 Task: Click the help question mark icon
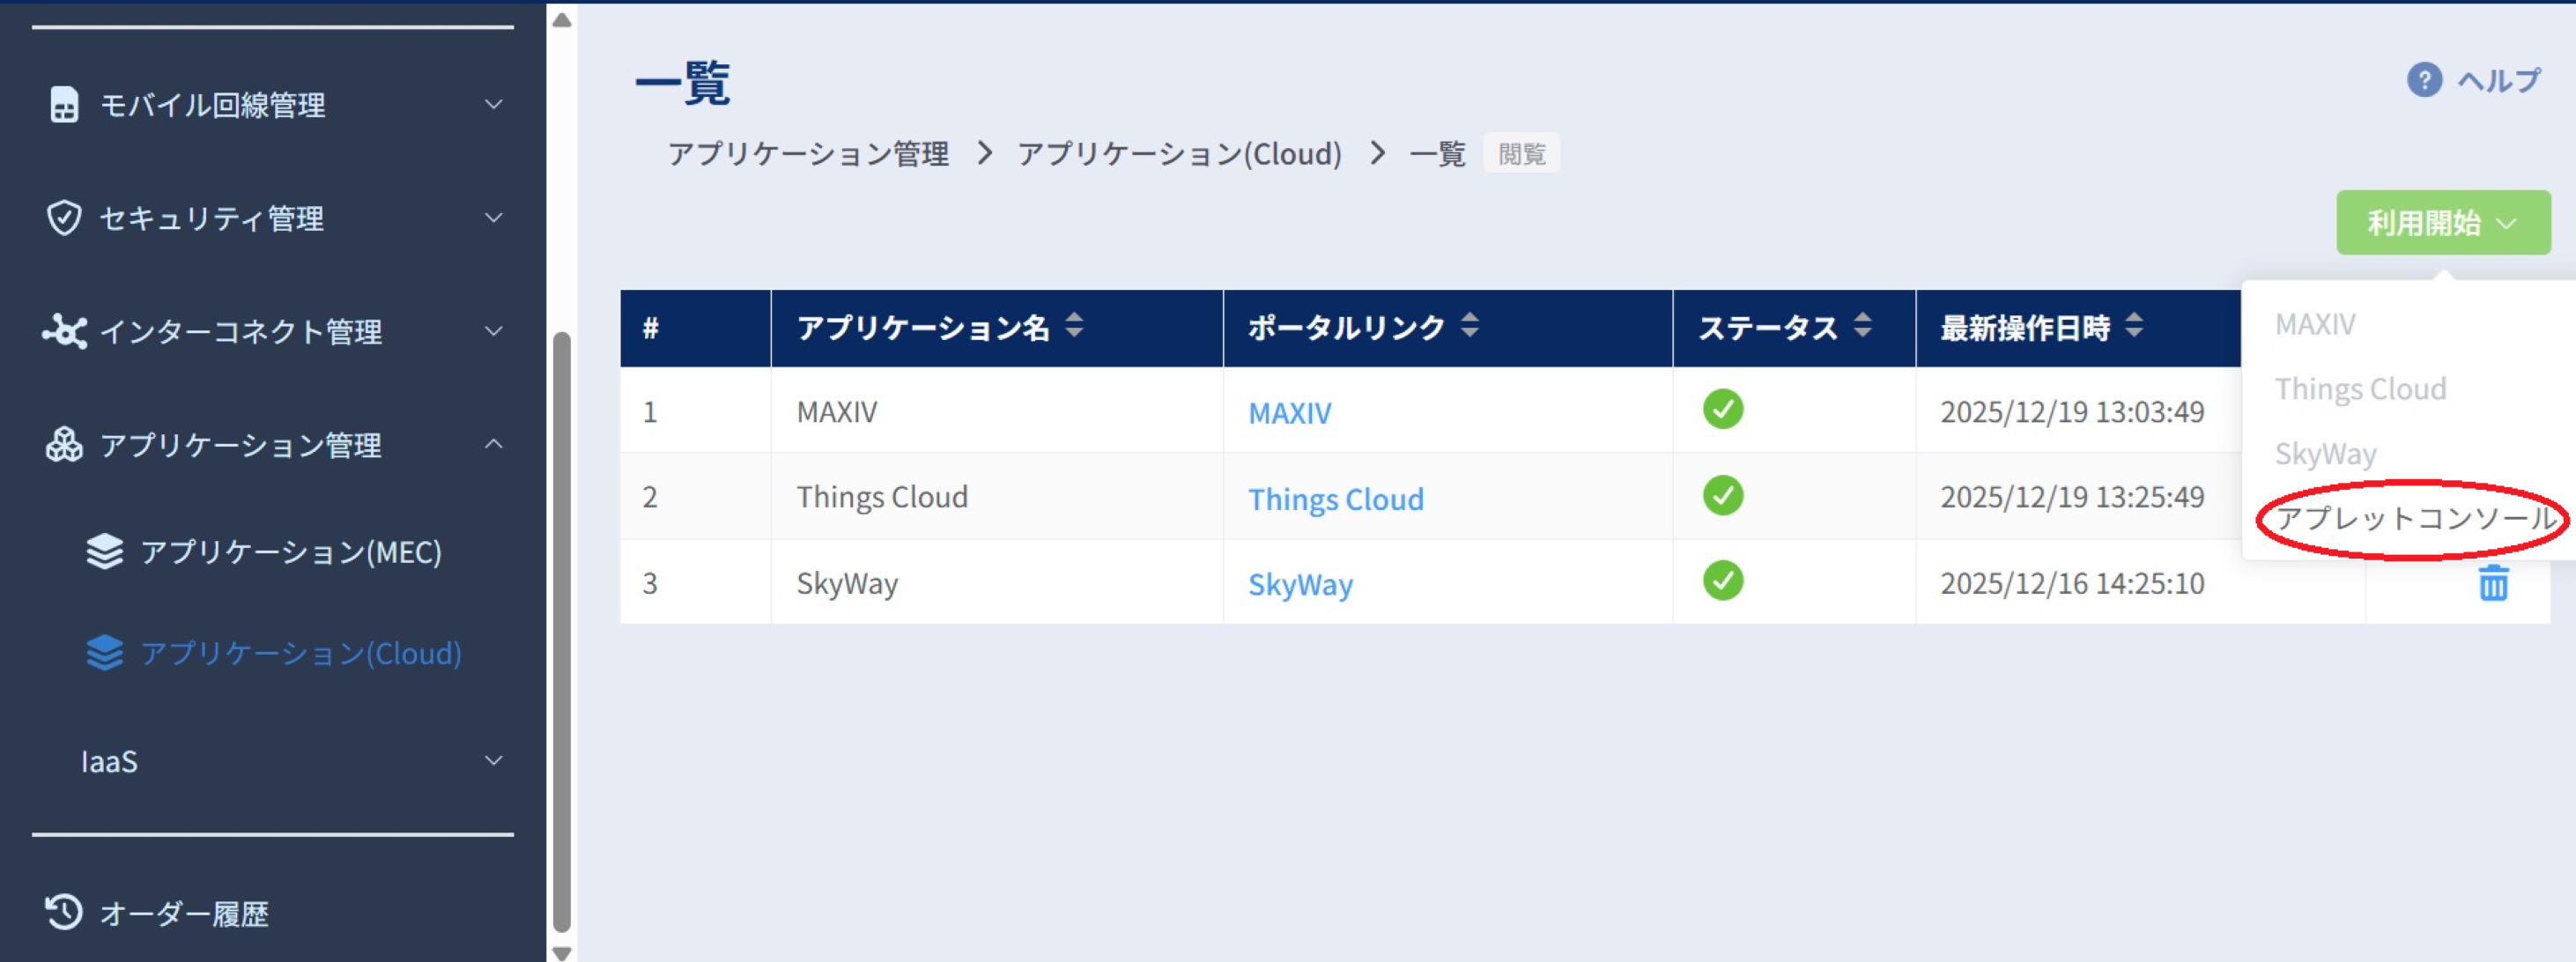[x=2424, y=80]
